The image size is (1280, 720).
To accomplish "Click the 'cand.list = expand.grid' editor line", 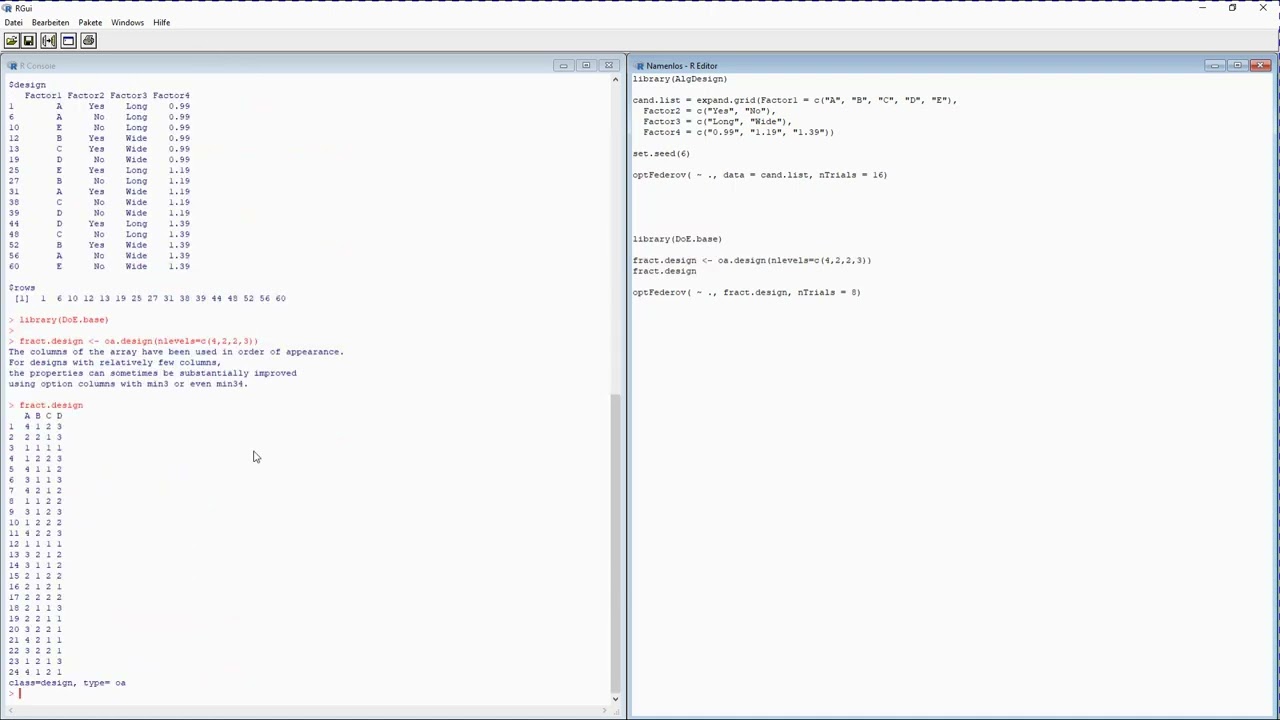I will 795,100.
